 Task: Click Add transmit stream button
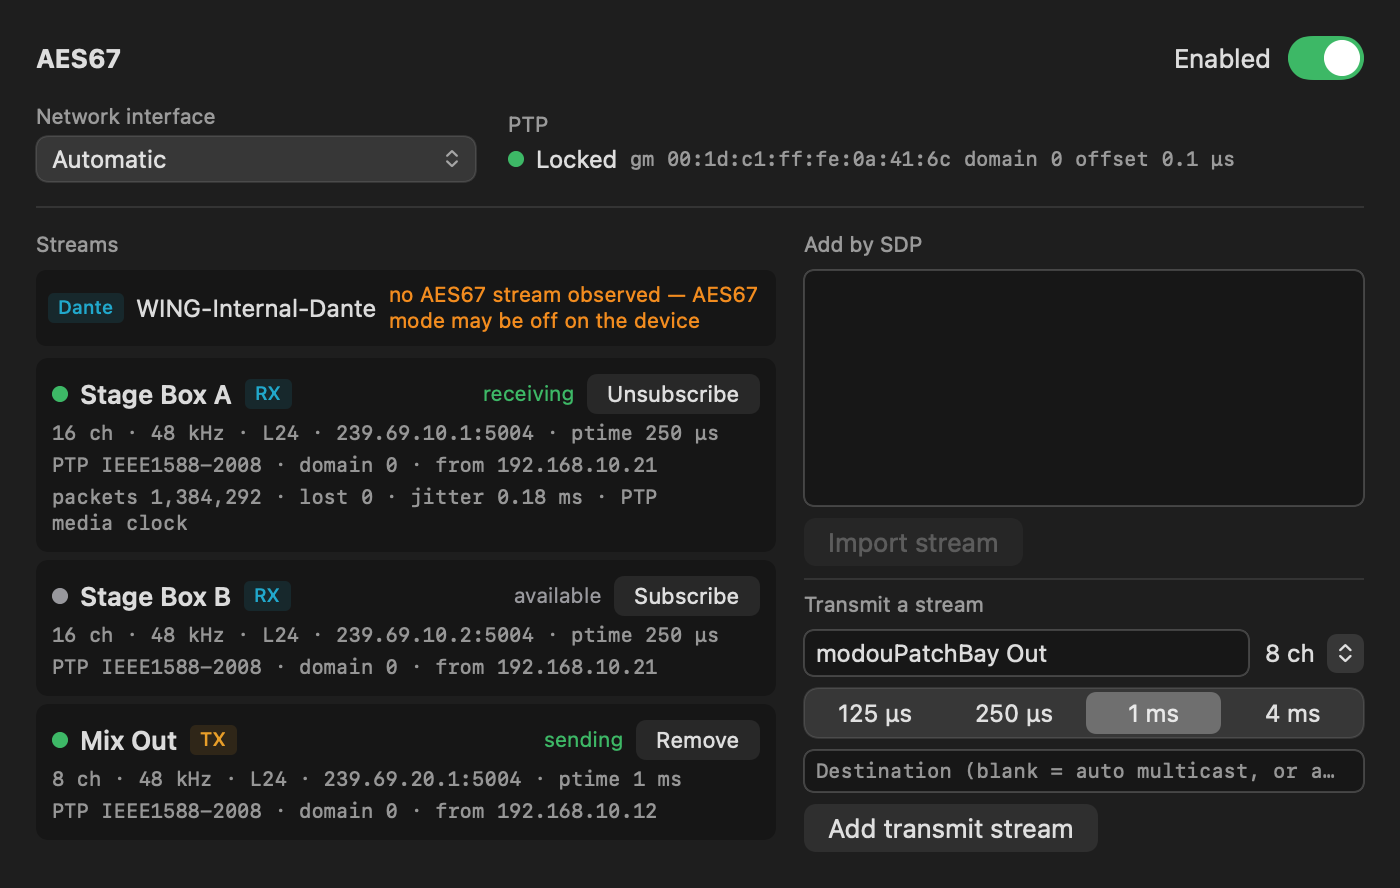click(x=951, y=829)
